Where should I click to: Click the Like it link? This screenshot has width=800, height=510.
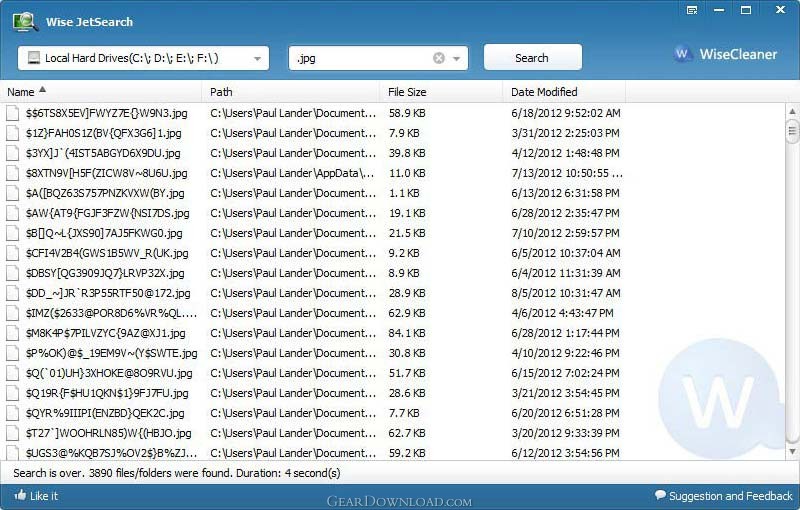[44, 496]
